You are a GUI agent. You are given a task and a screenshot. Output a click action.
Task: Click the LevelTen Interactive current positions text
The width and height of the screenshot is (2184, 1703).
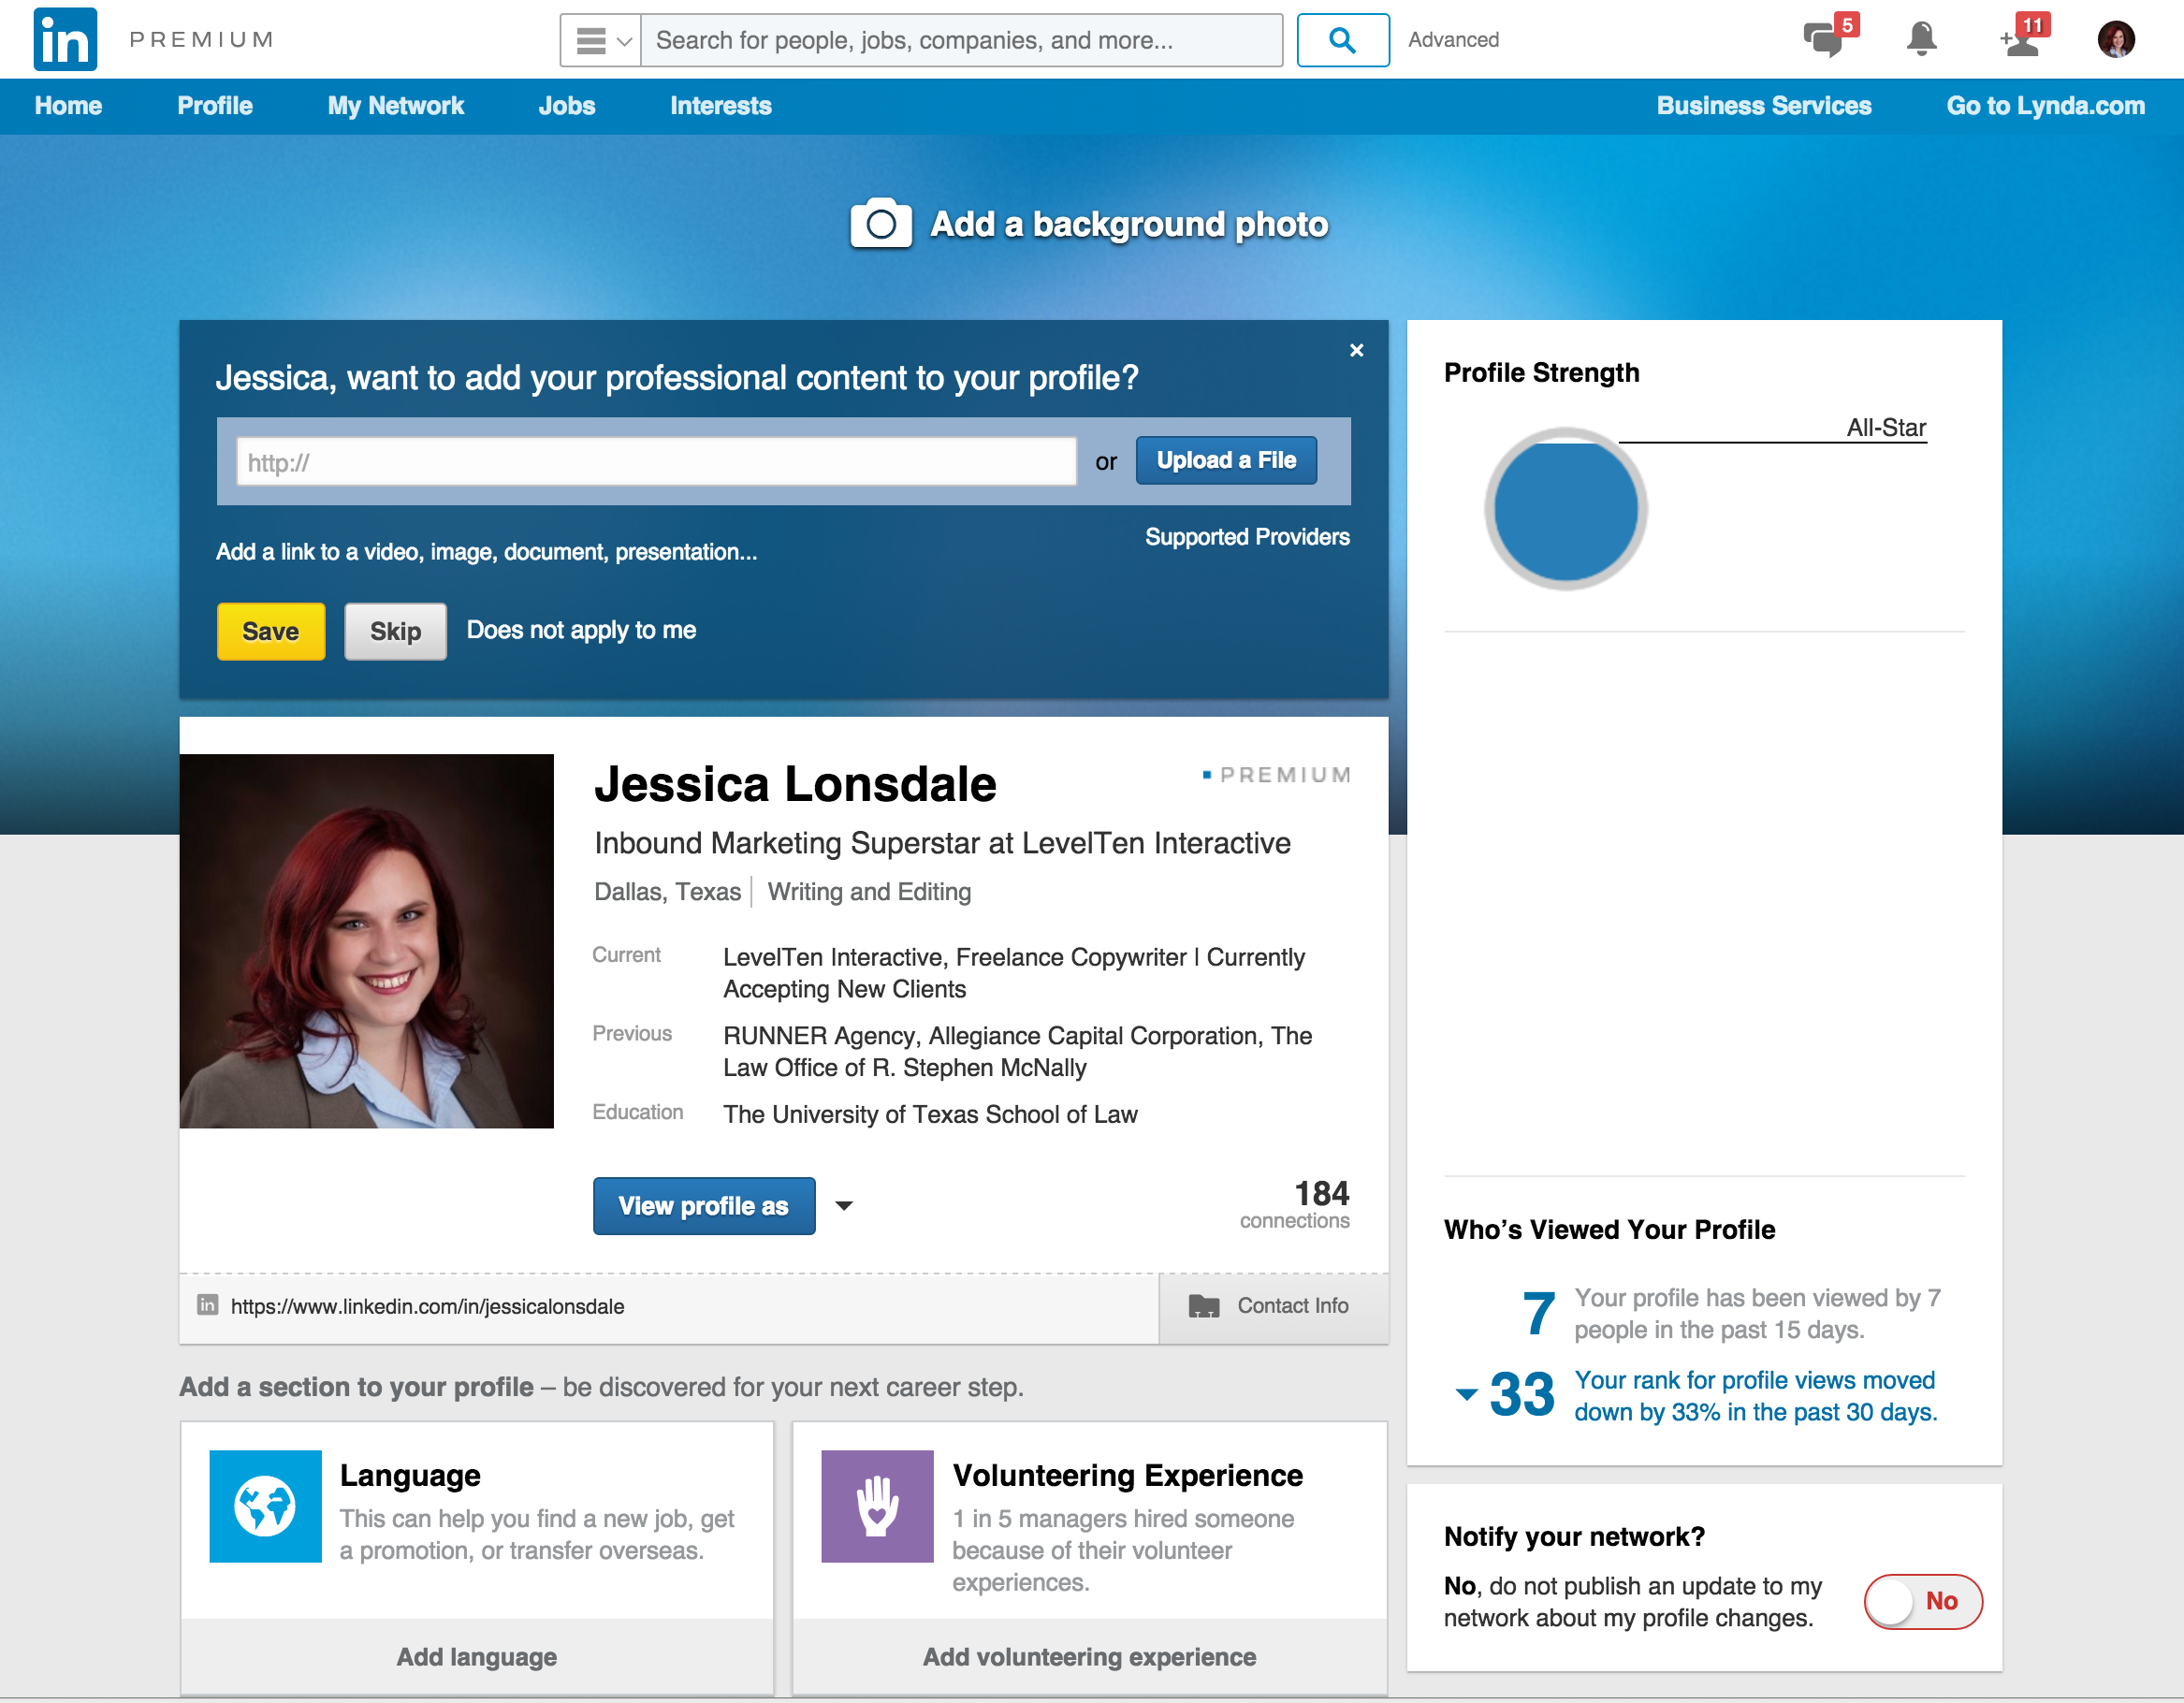(1014, 973)
